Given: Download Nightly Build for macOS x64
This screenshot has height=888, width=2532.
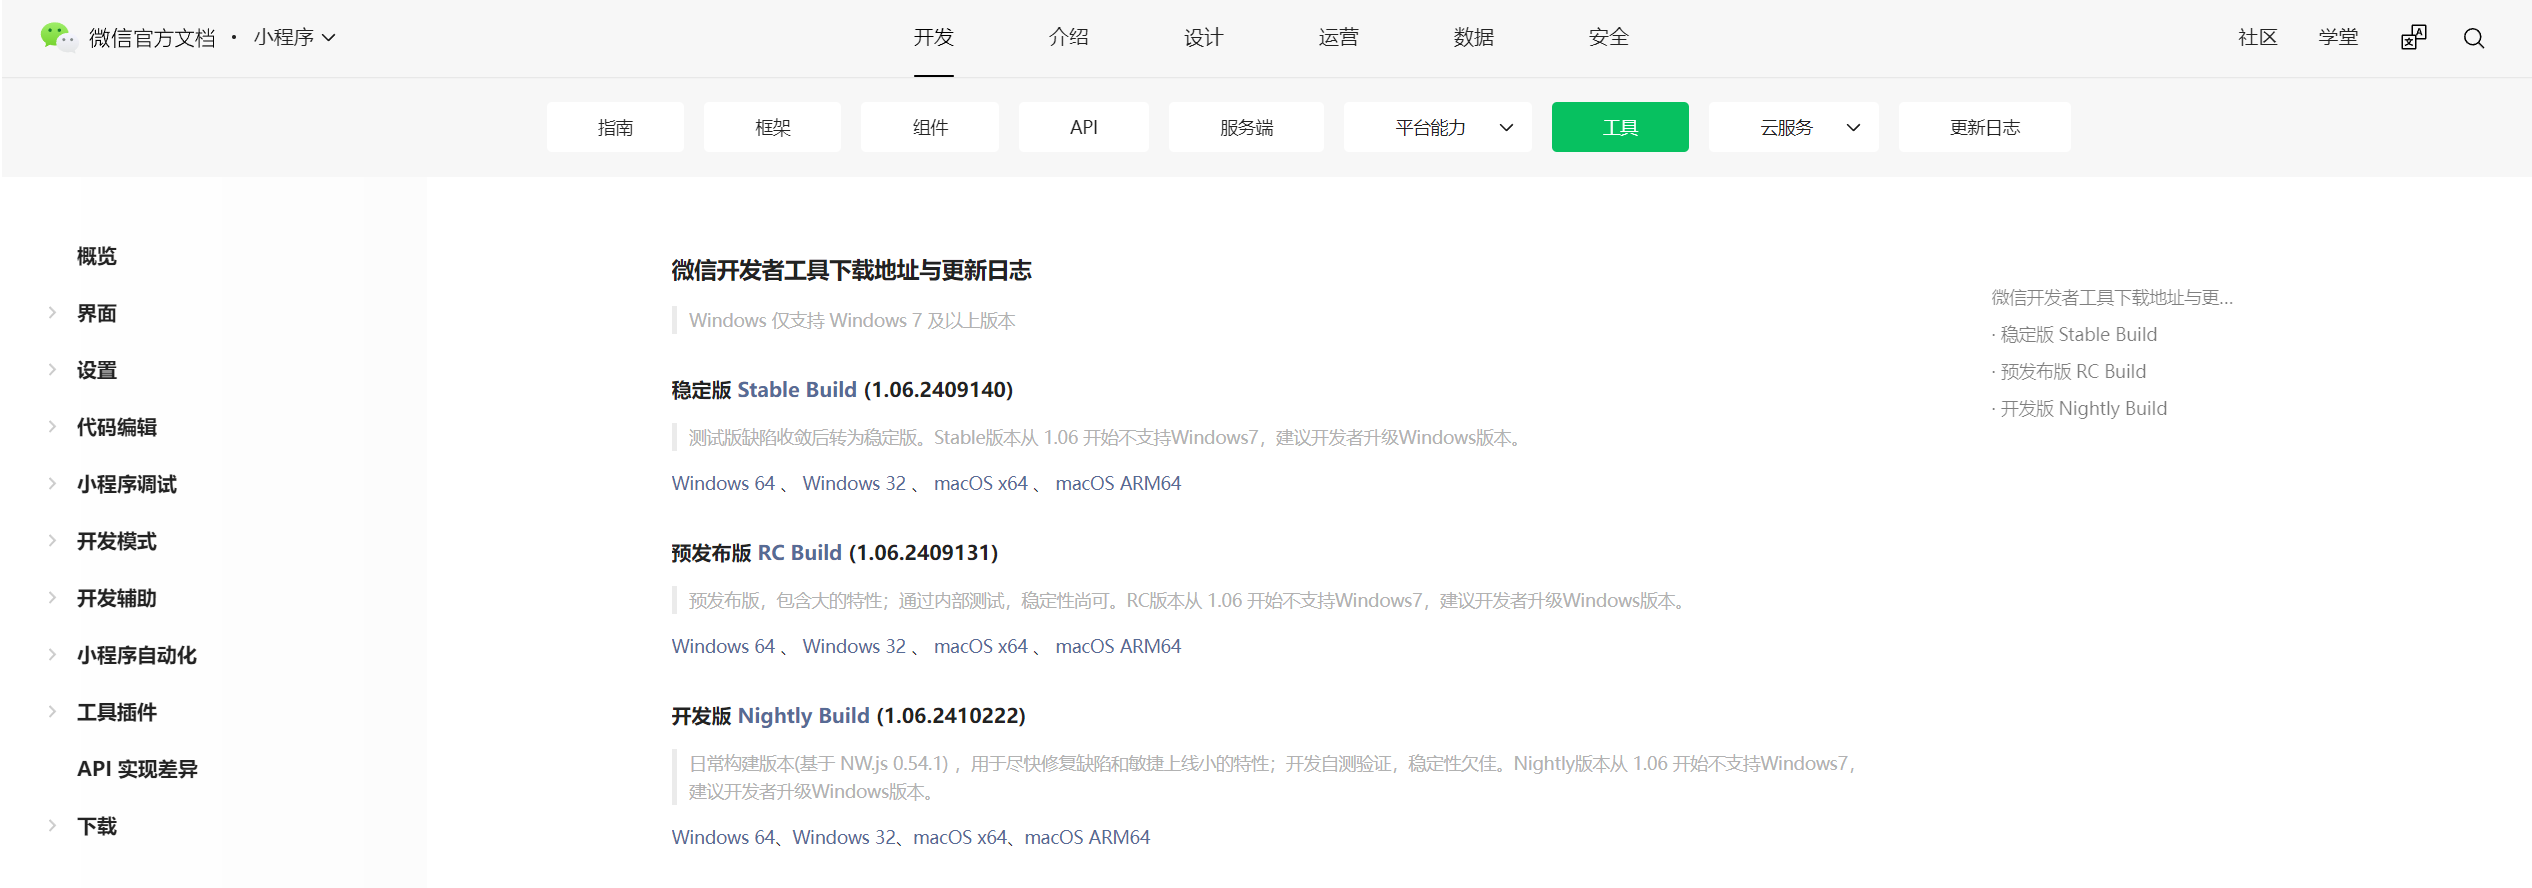Looking at the screenshot, I should 960,837.
